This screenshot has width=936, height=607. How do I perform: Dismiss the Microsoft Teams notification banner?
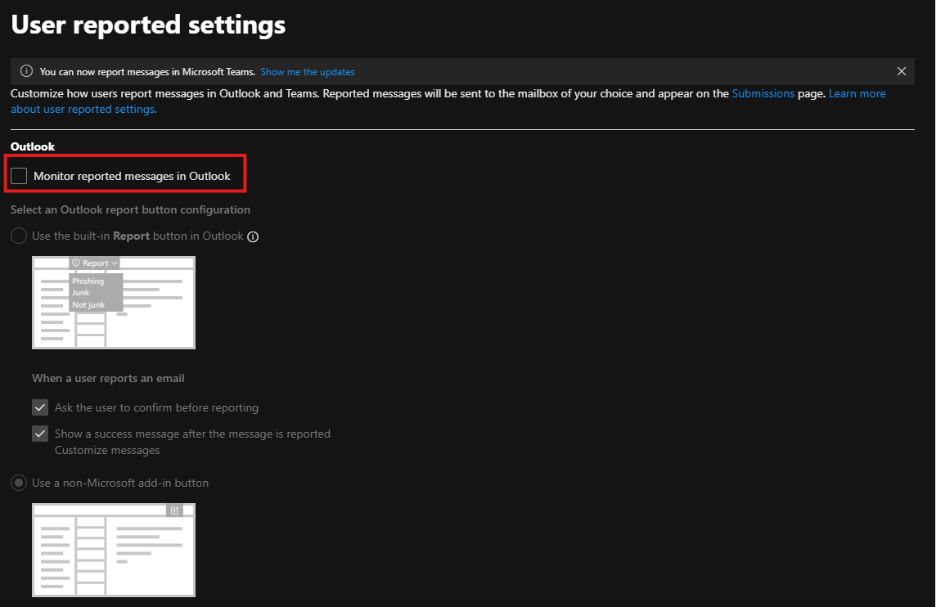coord(901,72)
